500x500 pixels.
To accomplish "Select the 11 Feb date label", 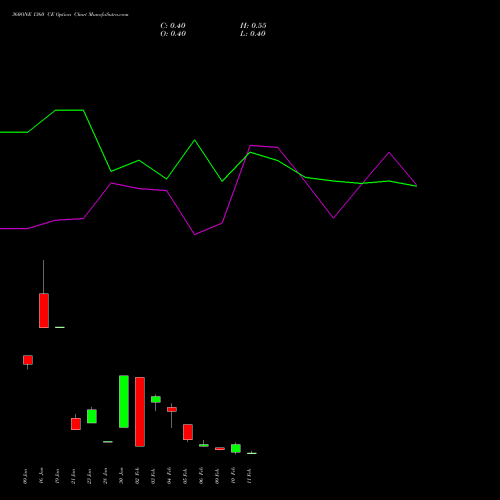I will tap(250, 476).
